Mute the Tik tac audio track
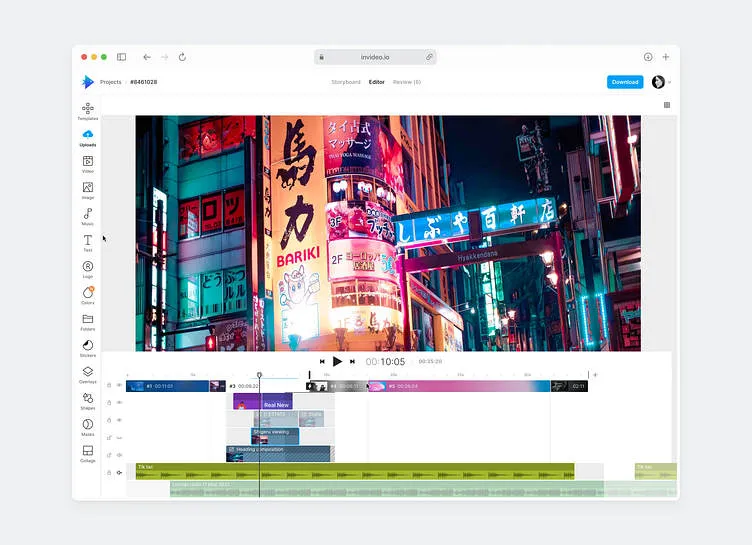Screen dimensions: 752x545 pyautogui.click(x=119, y=473)
